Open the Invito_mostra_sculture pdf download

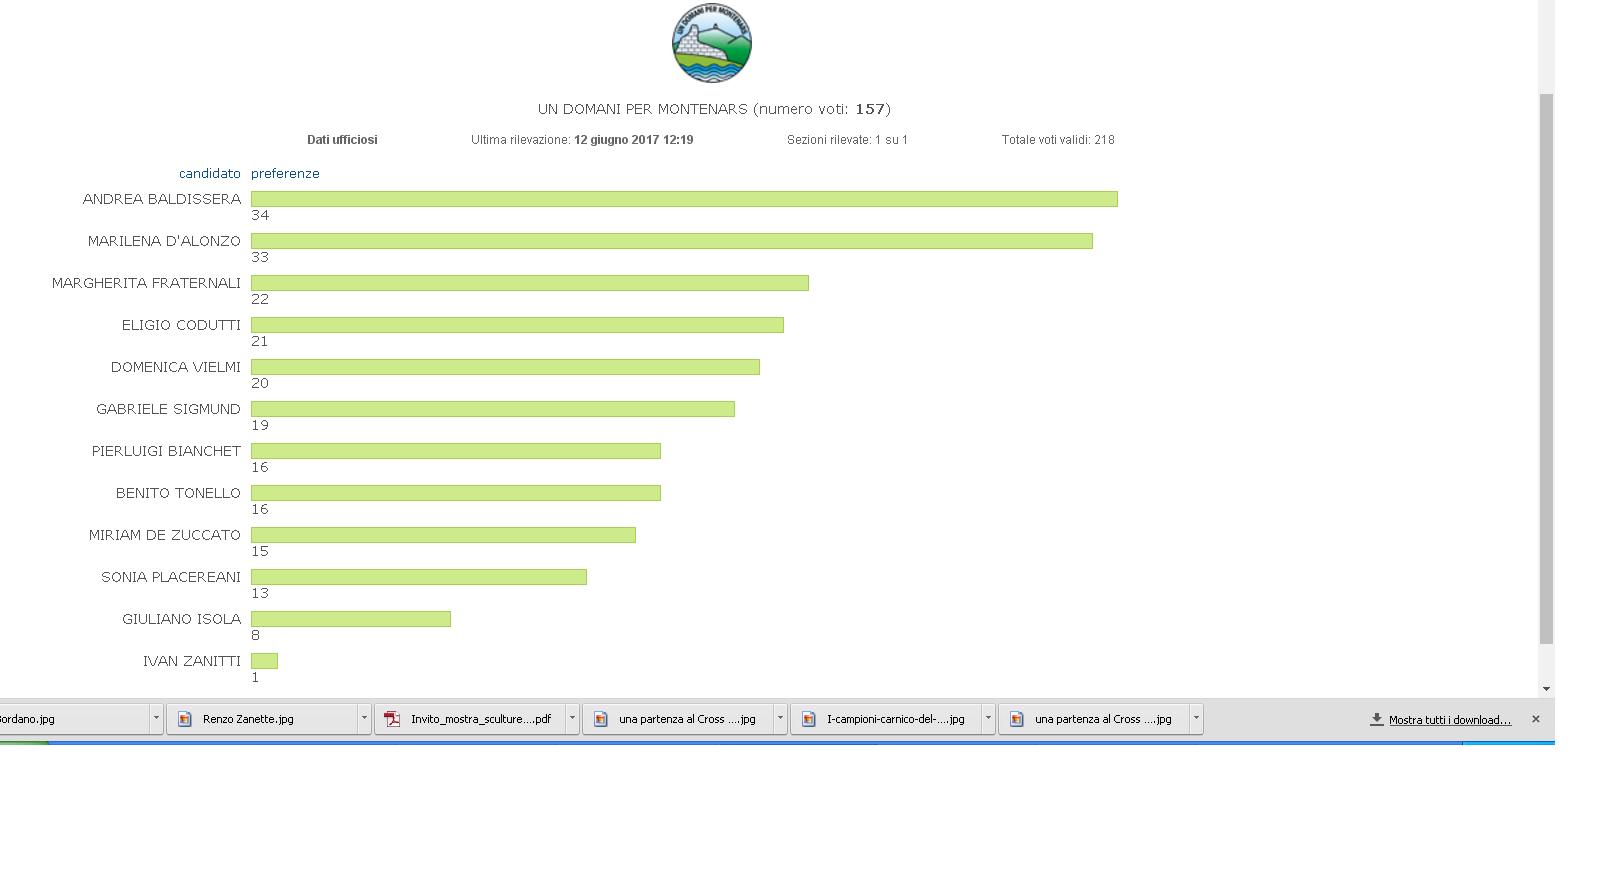click(x=480, y=719)
